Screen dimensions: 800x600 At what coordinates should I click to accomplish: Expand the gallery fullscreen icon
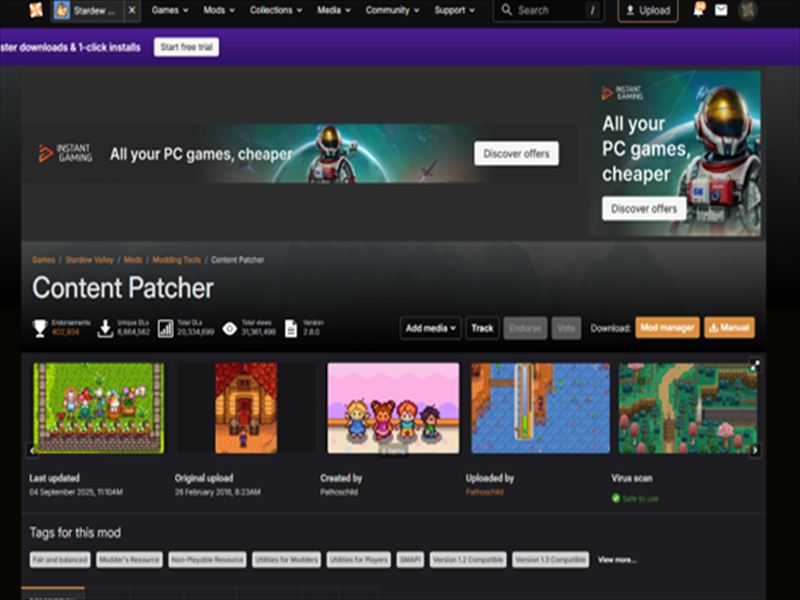click(x=755, y=364)
